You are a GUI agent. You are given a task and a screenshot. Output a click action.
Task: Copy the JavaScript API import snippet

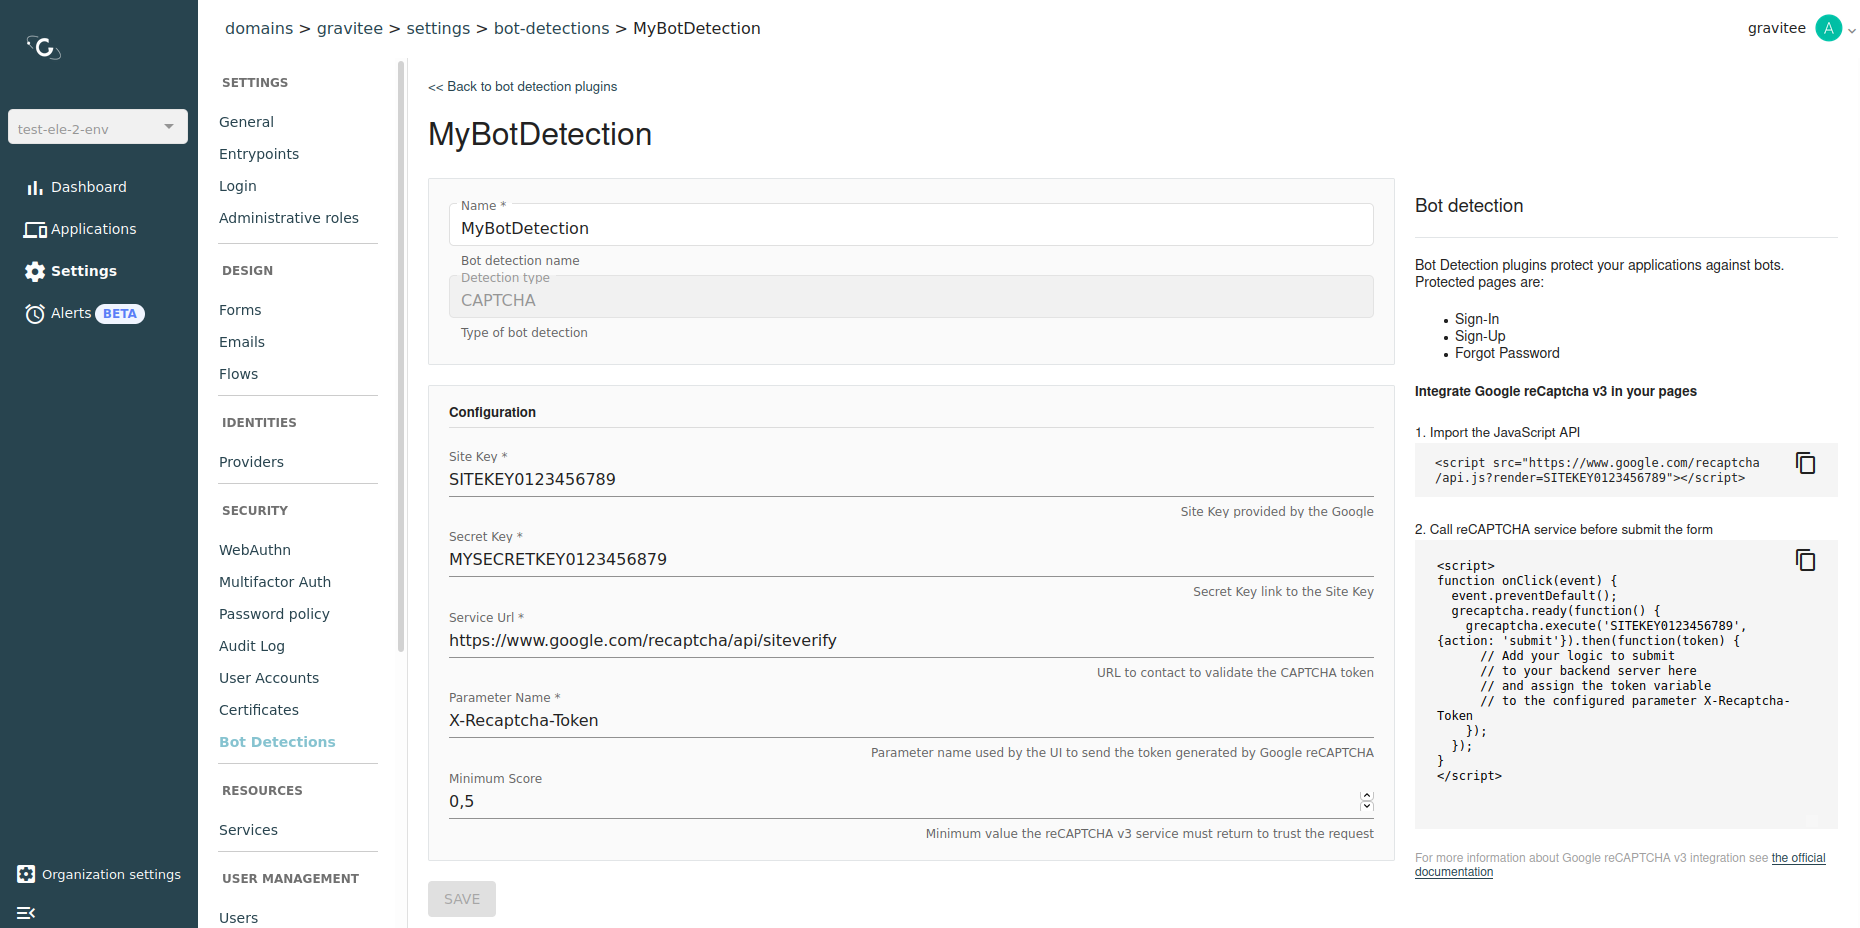(x=1805, y=463)
